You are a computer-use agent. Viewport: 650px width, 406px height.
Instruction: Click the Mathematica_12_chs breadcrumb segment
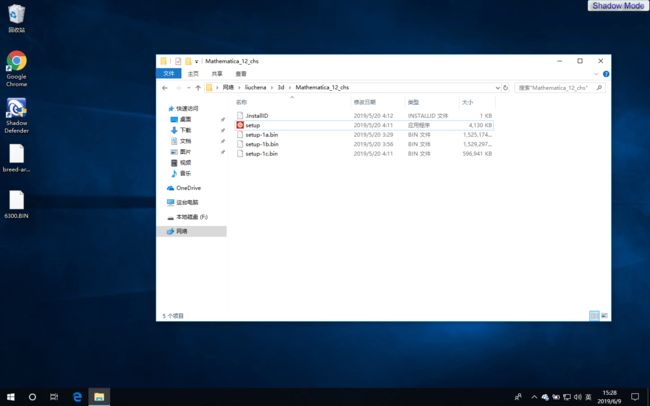tap(322, 88)
